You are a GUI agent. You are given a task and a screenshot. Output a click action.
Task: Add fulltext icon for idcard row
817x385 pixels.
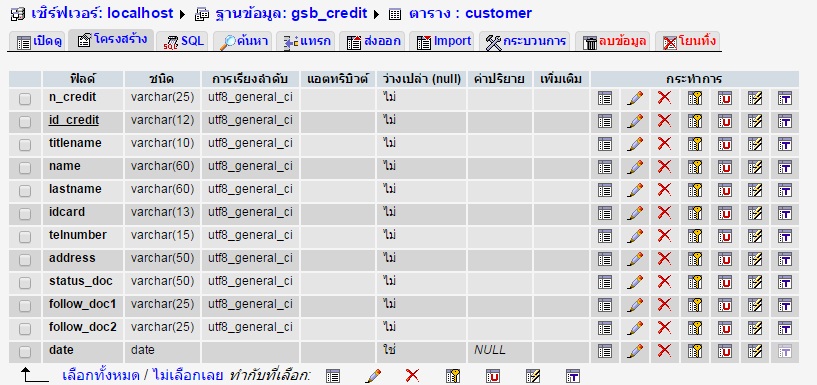coord(785,213)
